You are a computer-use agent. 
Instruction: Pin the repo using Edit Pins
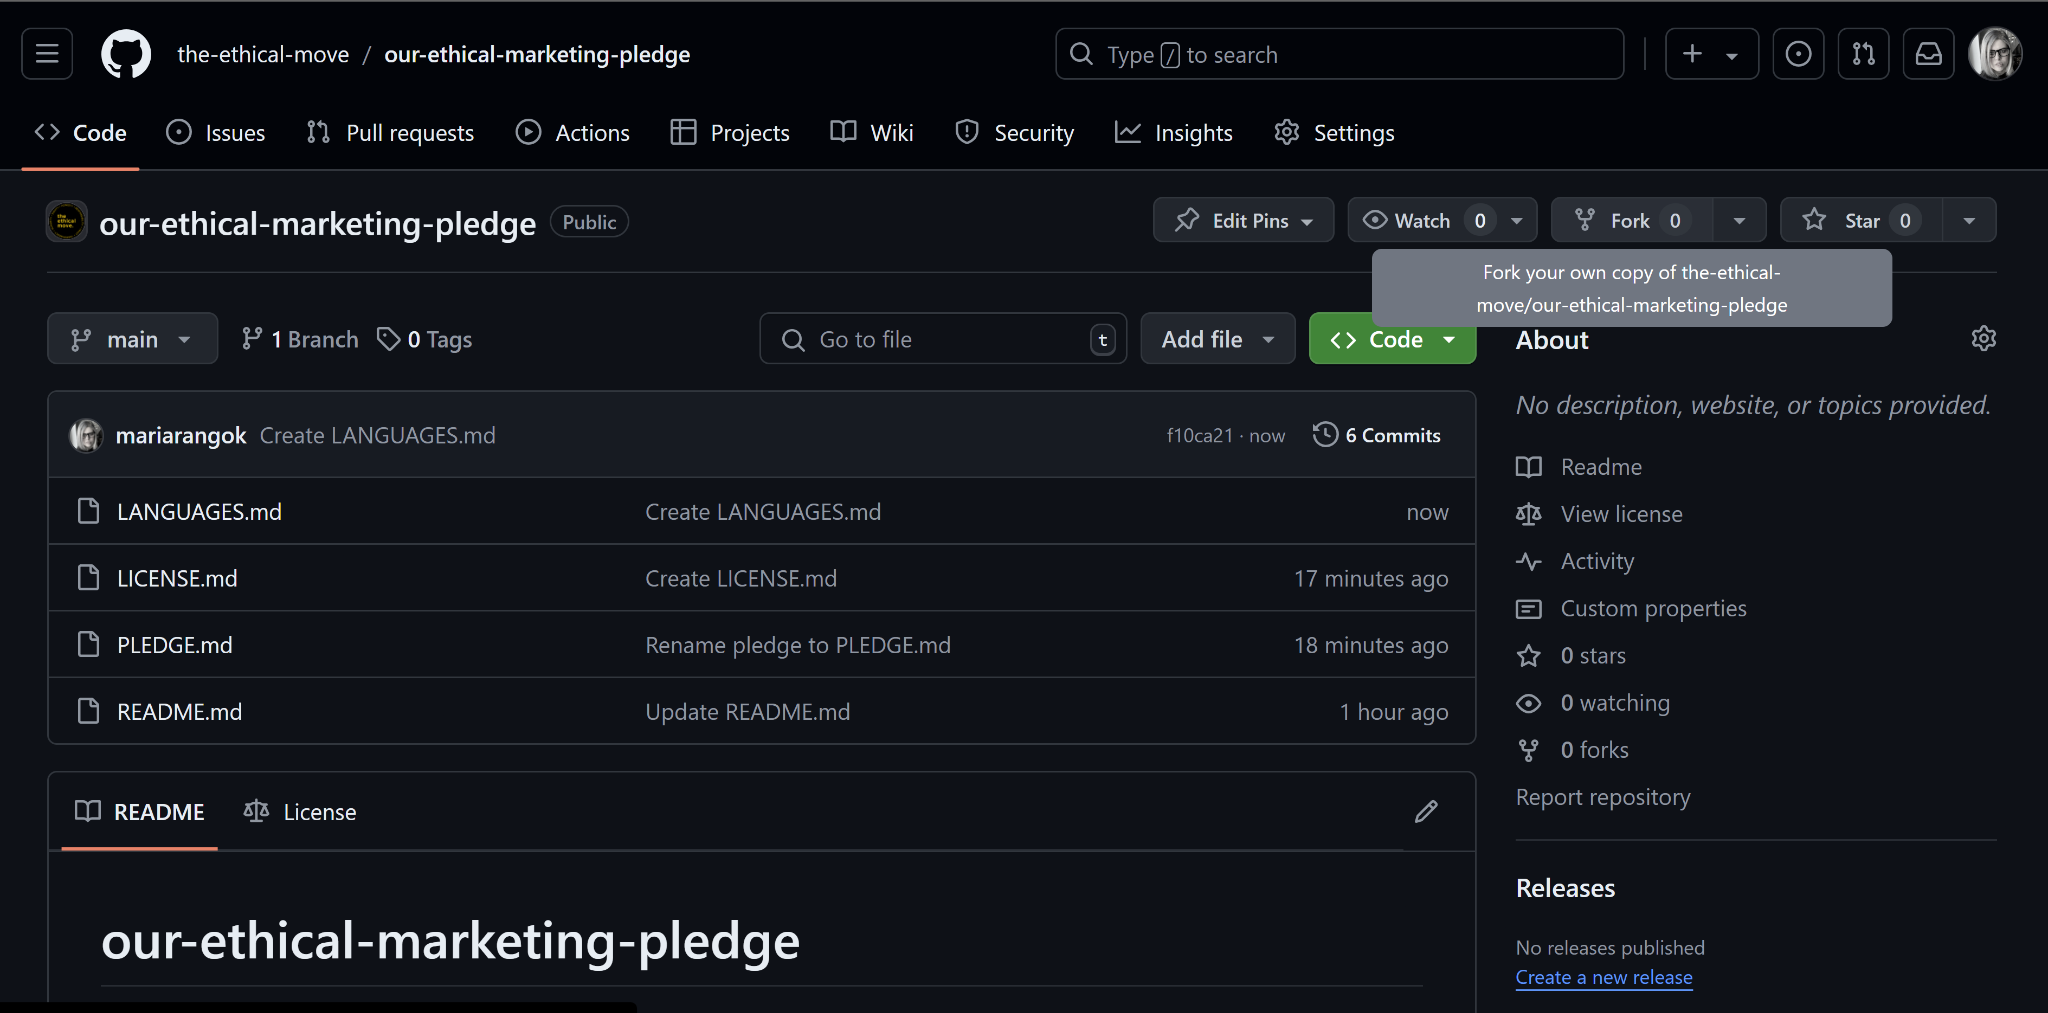(x=1243, y=220)
